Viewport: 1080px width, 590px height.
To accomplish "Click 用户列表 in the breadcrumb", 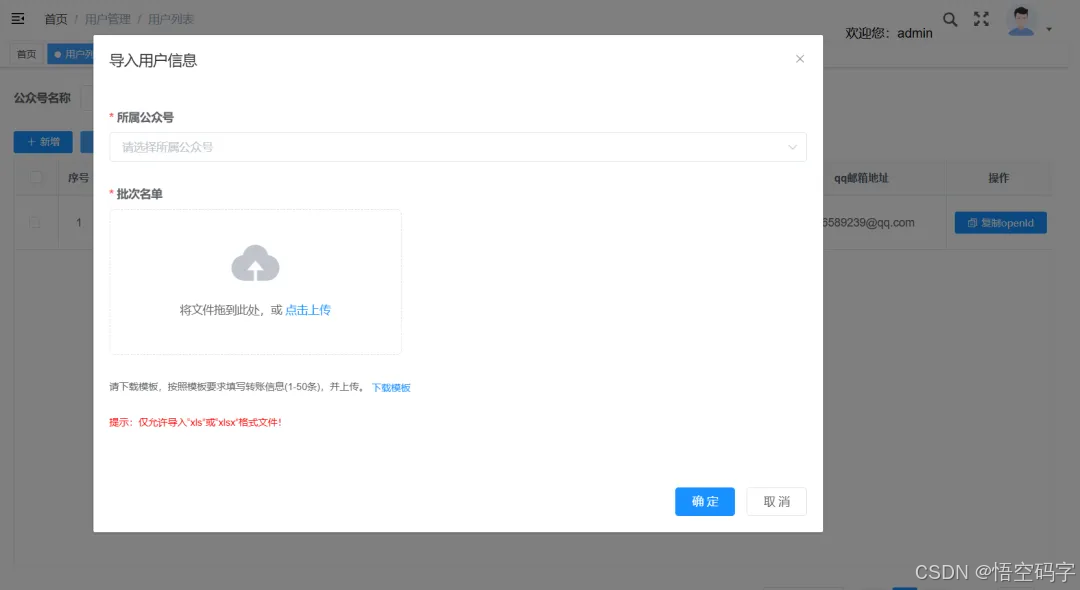I will click(x=171, y=19).
